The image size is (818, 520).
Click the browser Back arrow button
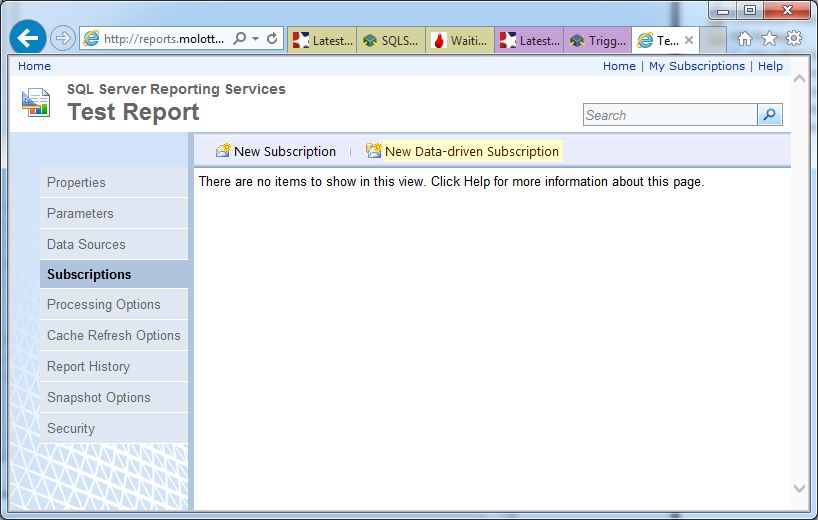(28, 38)
